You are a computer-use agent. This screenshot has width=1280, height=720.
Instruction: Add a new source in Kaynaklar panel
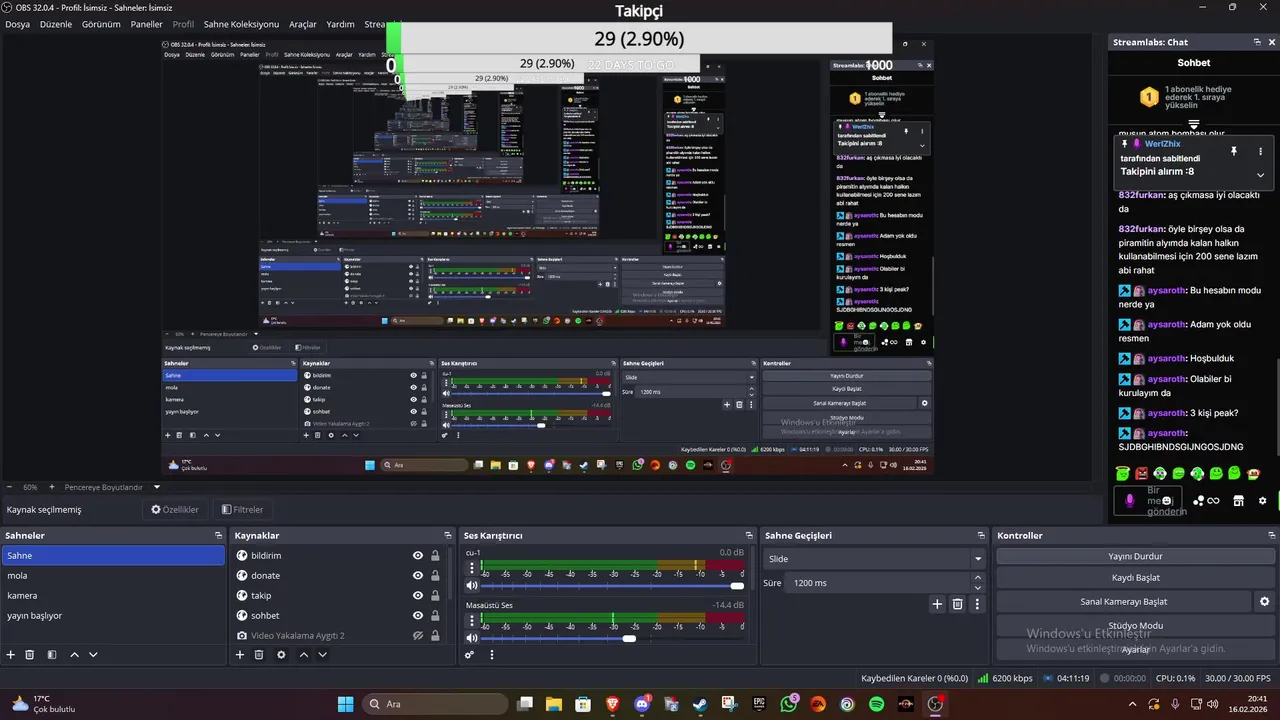click(240, 655)
